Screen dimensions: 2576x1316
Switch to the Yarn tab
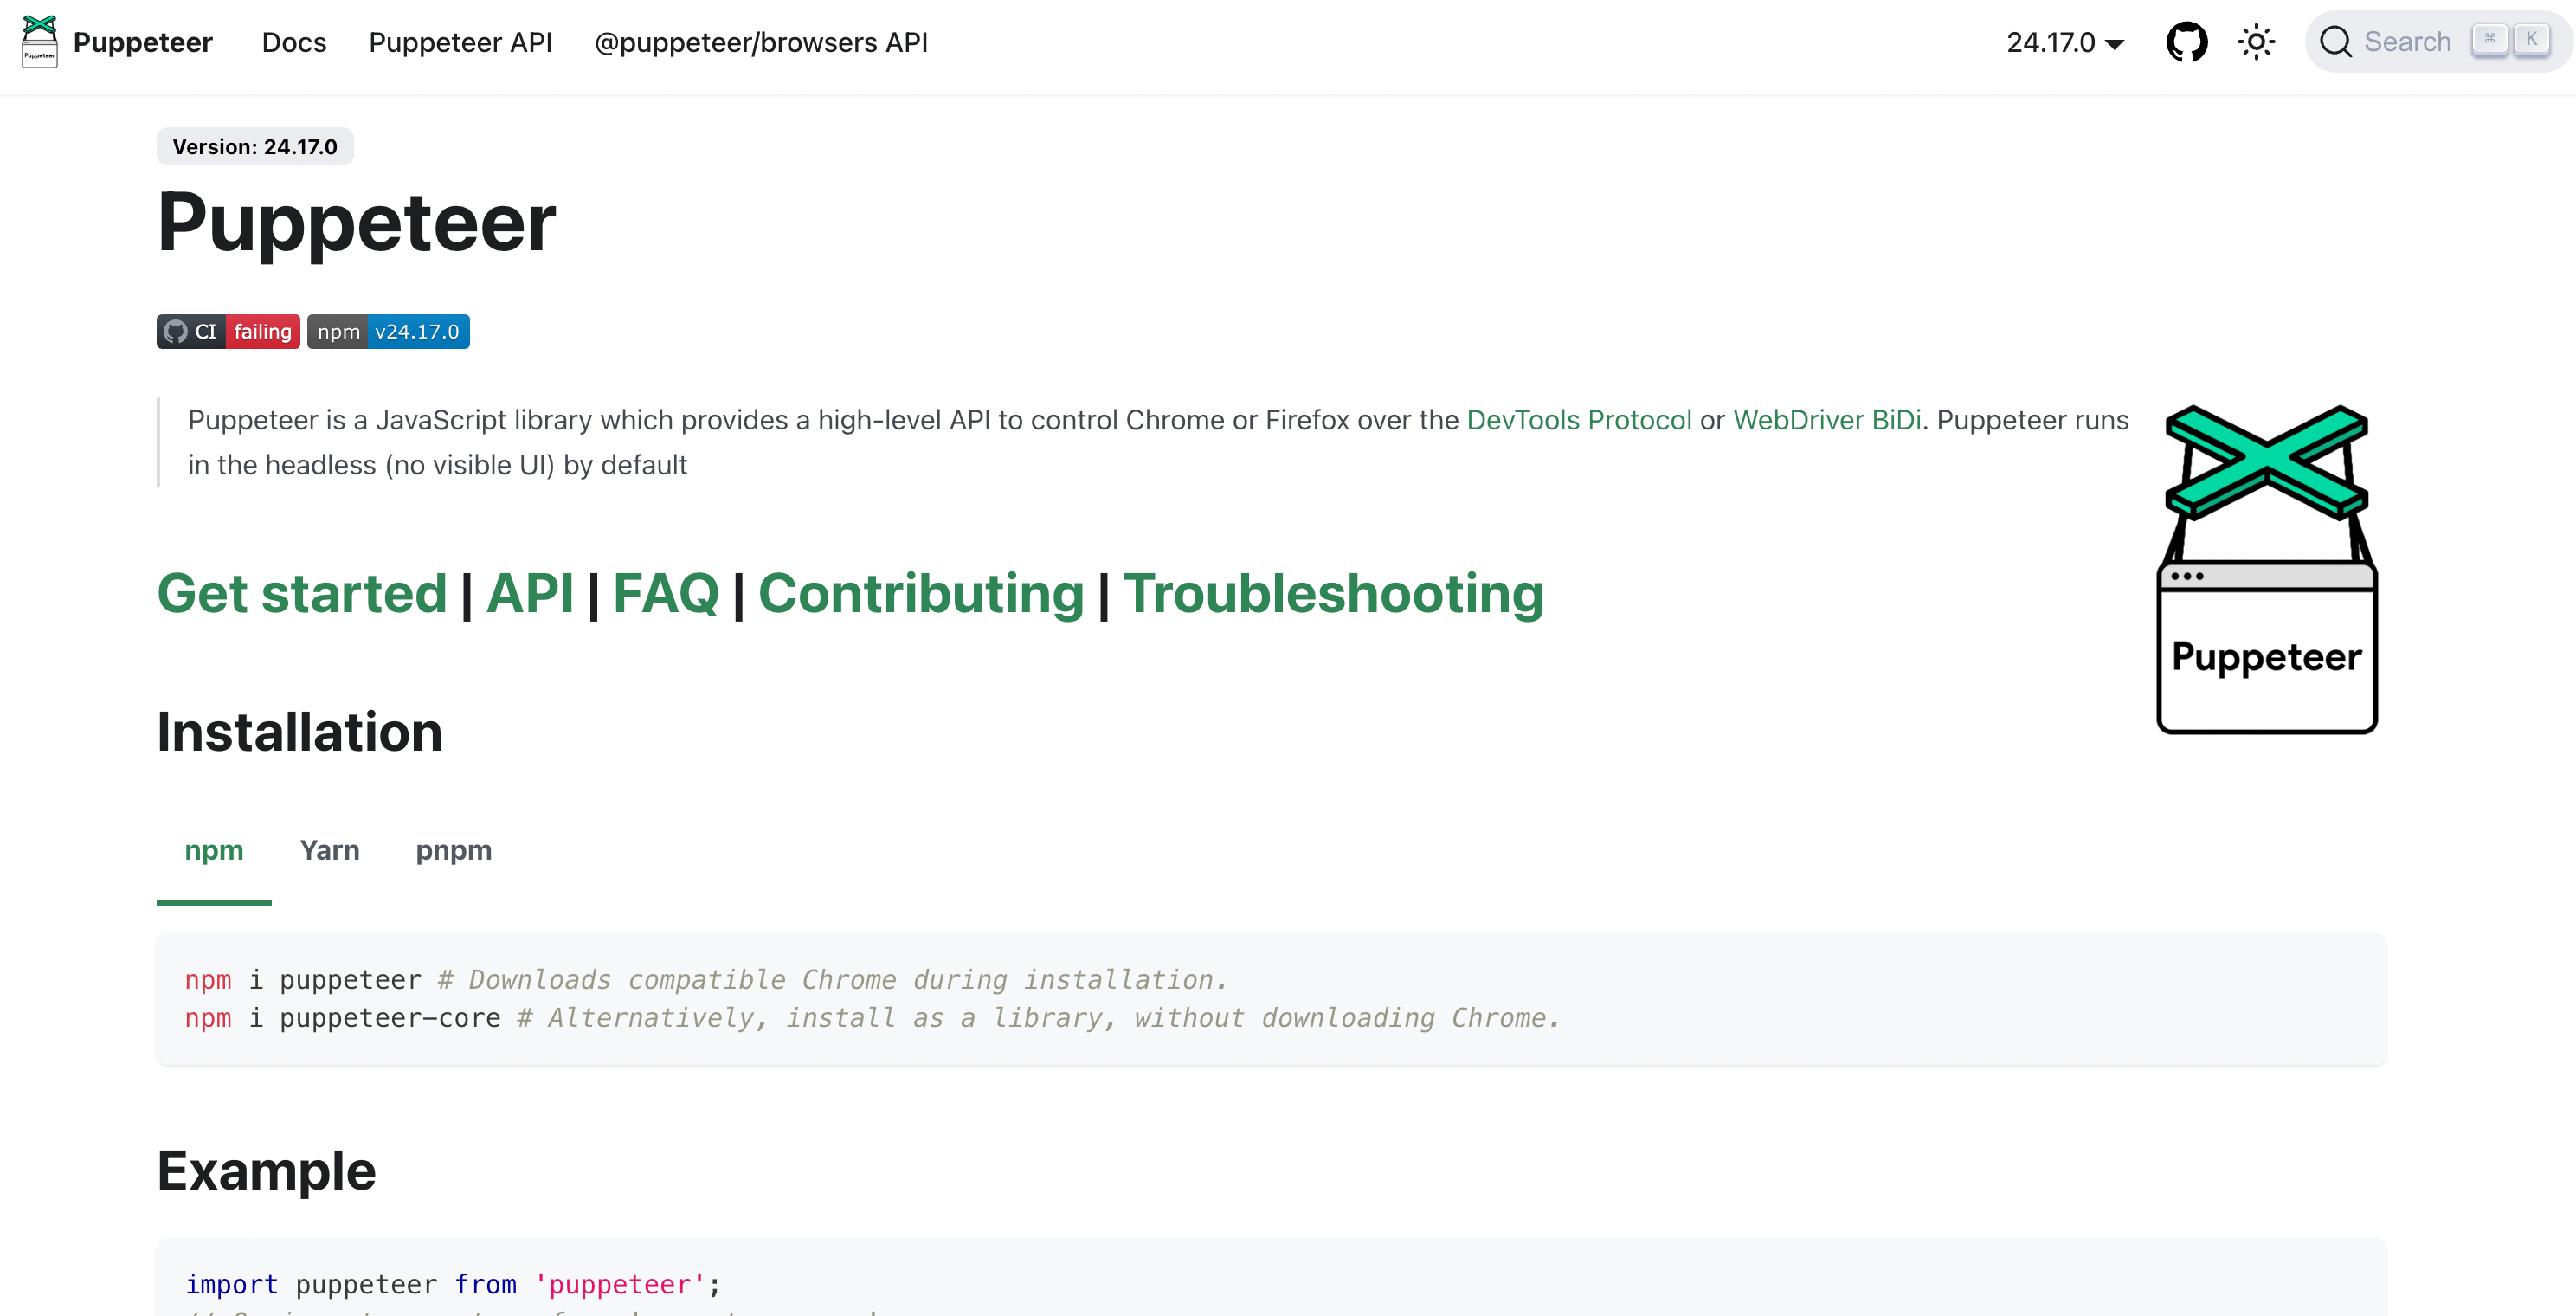(x=329, y=850)
